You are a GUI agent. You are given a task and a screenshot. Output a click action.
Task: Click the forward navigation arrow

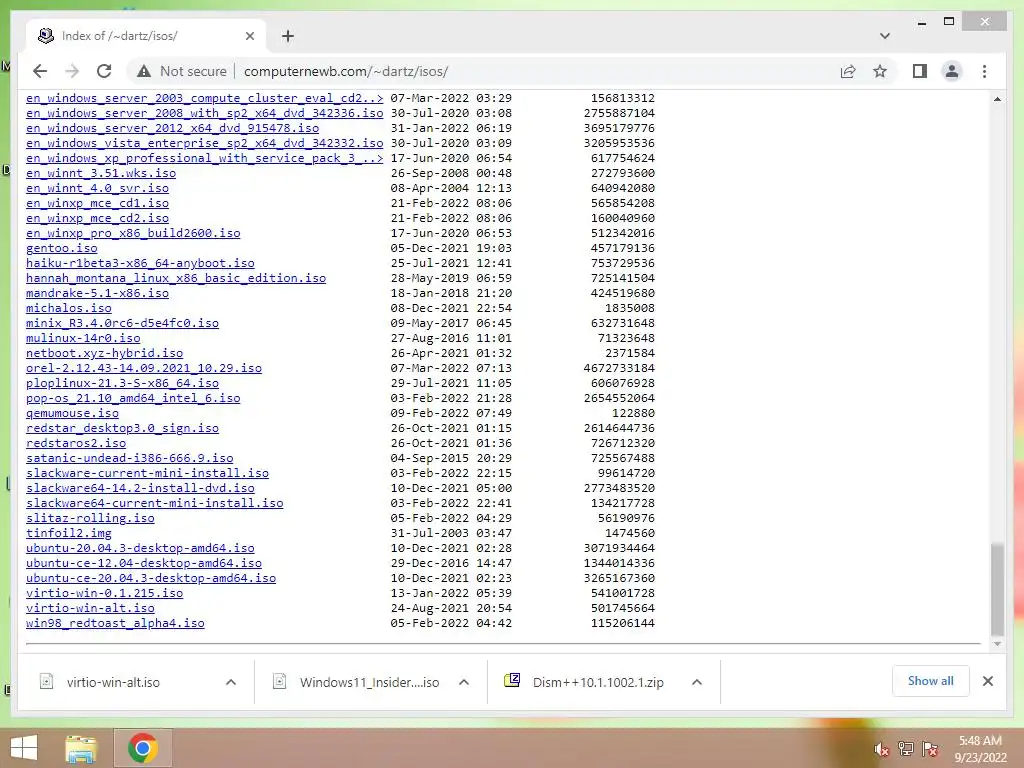coord(72,71)
